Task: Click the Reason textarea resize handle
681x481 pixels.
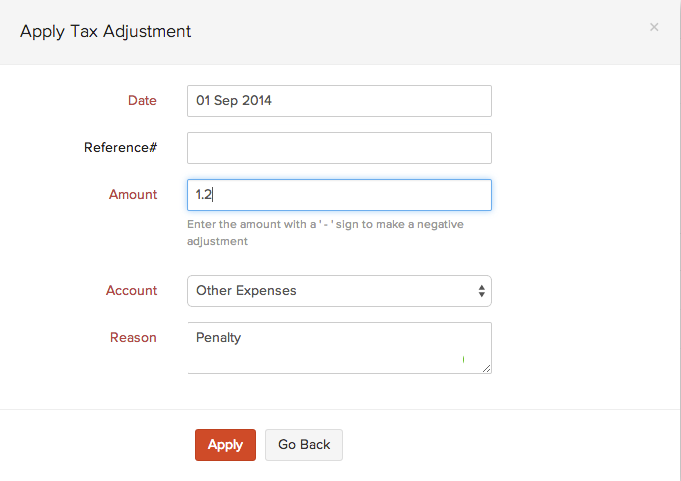Action: [x=486, y=368]
